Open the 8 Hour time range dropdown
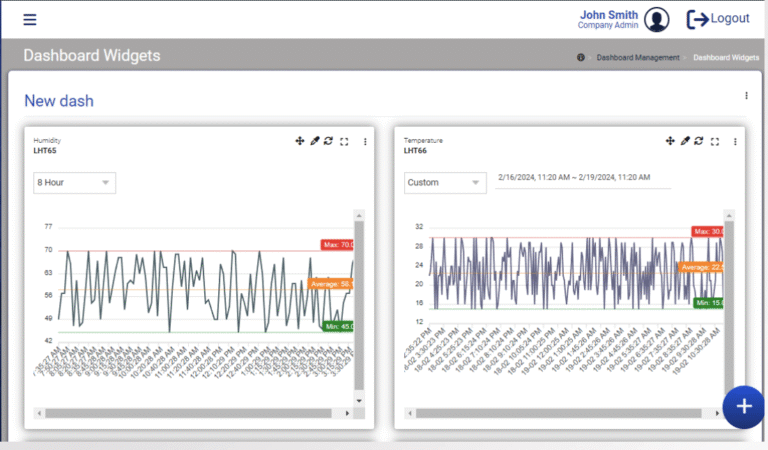Screen dimensions: 768x450 (x=74, y=183)
